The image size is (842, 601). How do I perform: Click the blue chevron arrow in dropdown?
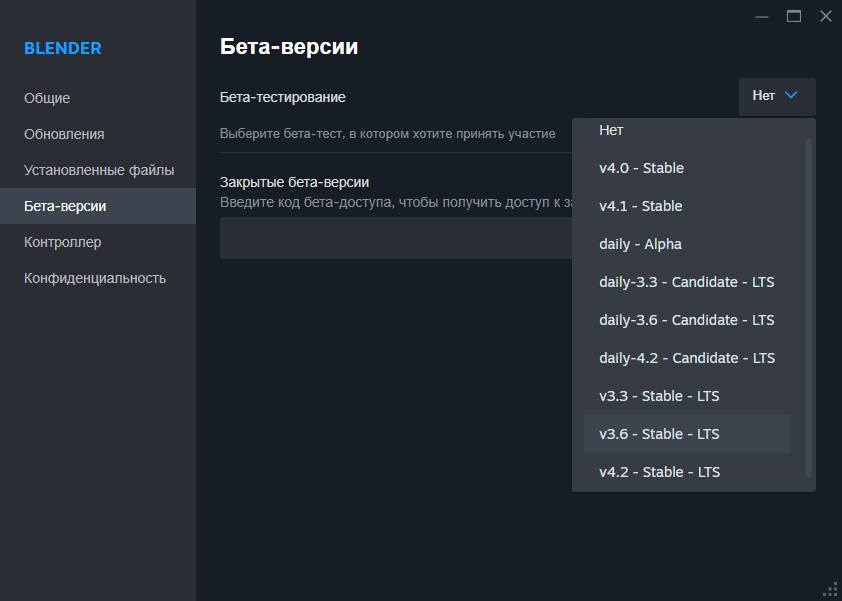[x=791, y=96]
